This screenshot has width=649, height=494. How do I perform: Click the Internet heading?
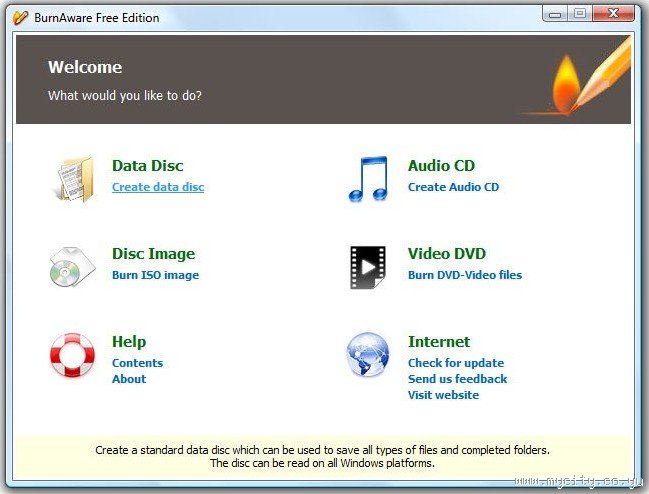pyautogui.click(x=439, y=342)
